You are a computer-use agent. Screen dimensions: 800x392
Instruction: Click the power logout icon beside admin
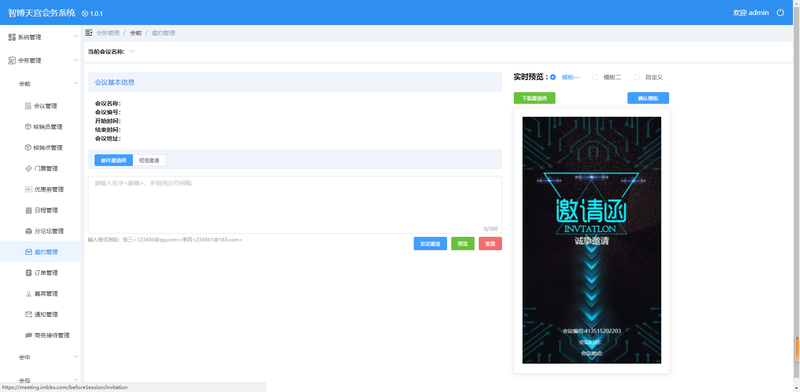[x=780, y=13]
